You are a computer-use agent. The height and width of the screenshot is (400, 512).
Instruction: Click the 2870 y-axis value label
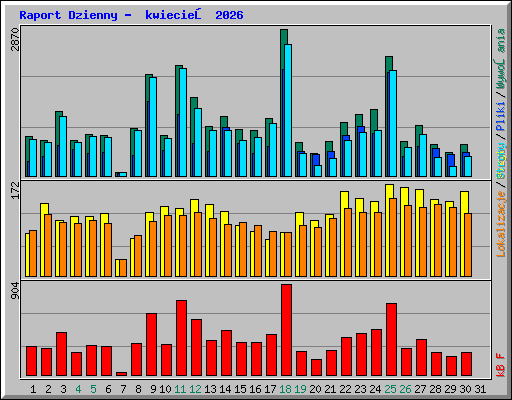(x=15, y=39)
